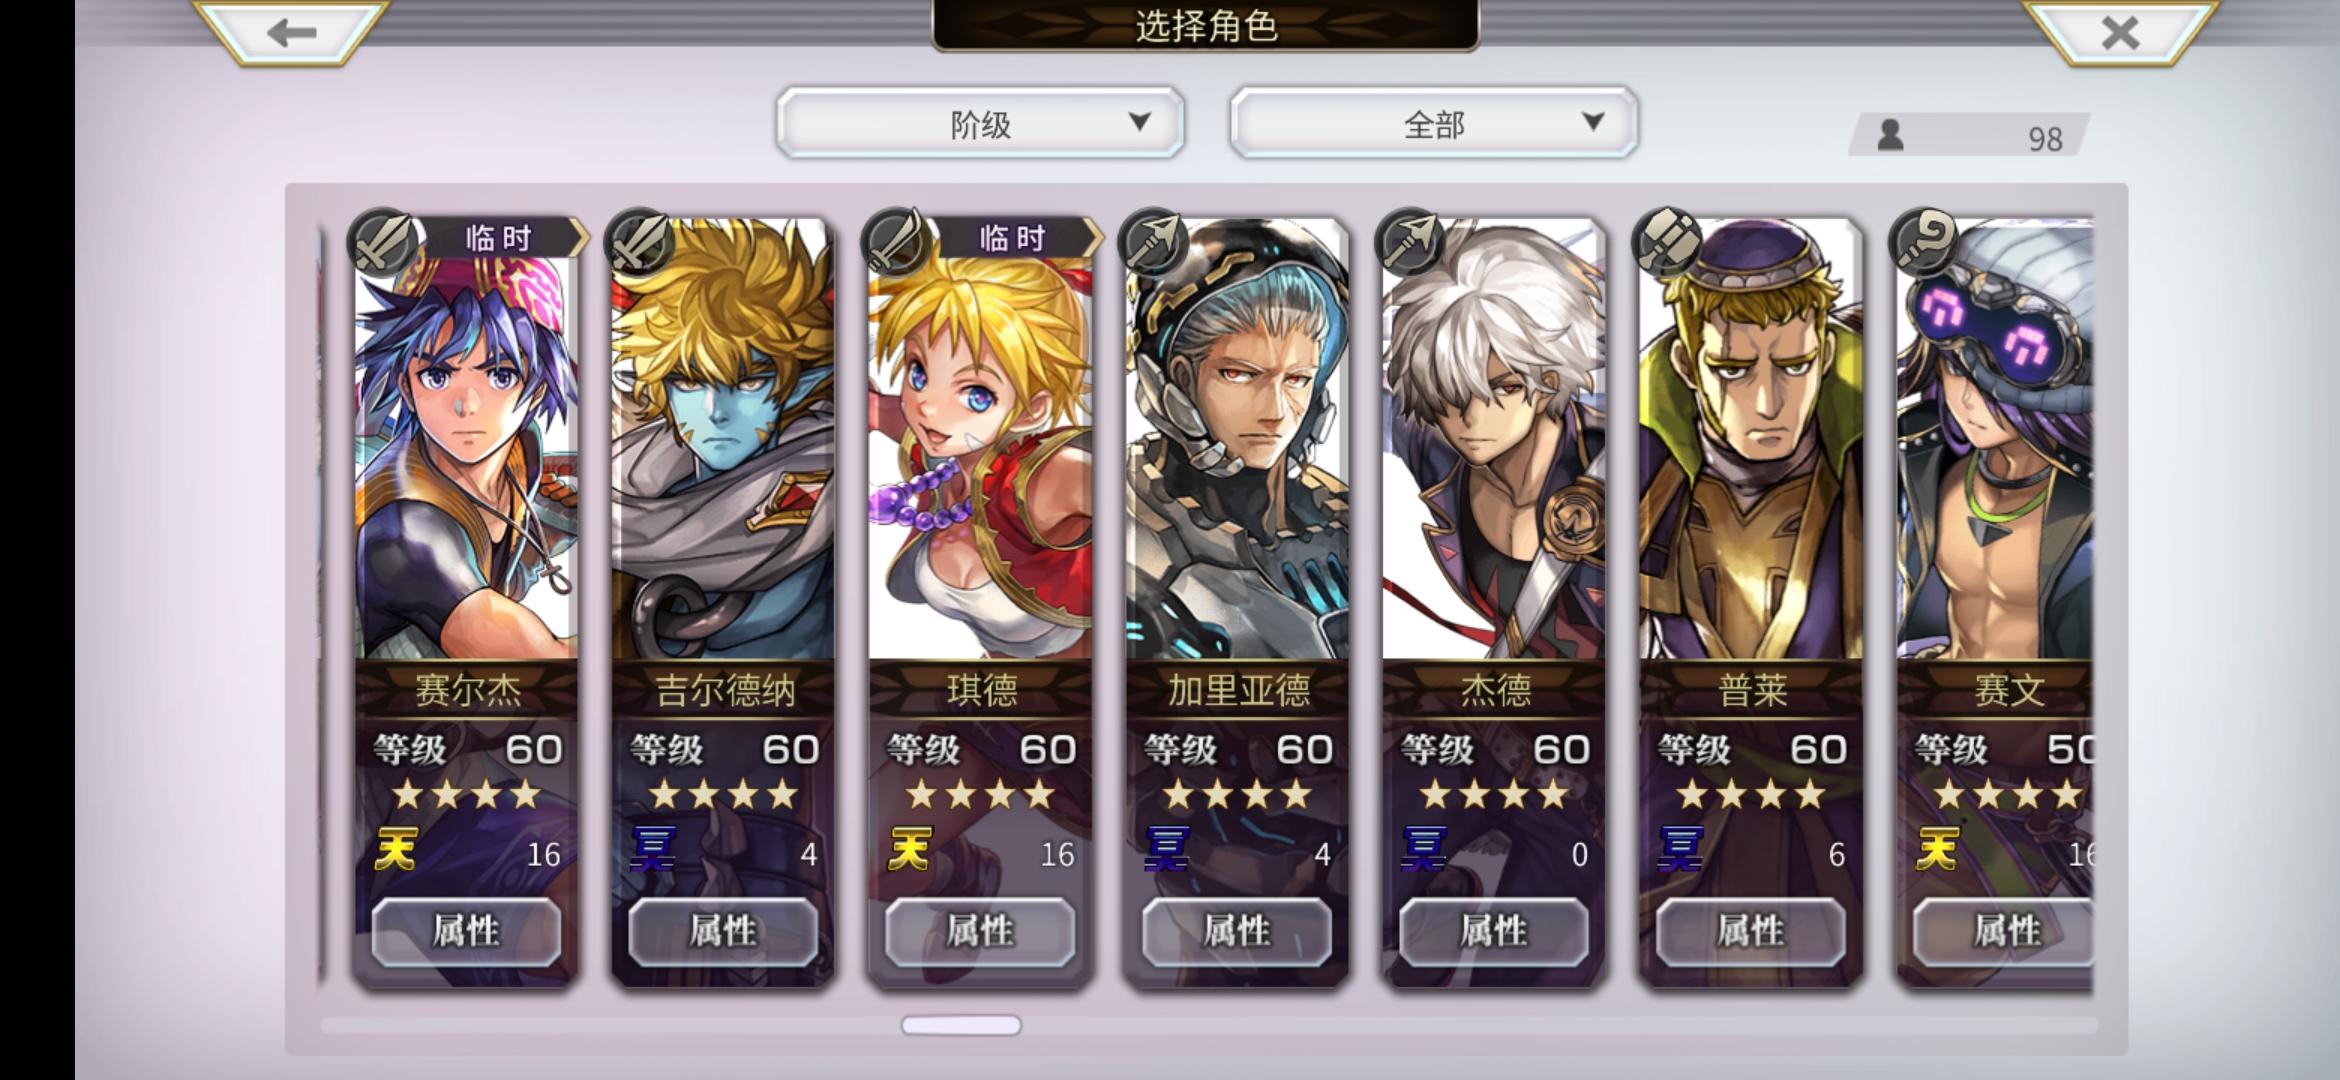Image resolution: width=2340 pixels, height=1080 pixels.
Task: Close the character selection screen
Action: tap(2120, 32)
